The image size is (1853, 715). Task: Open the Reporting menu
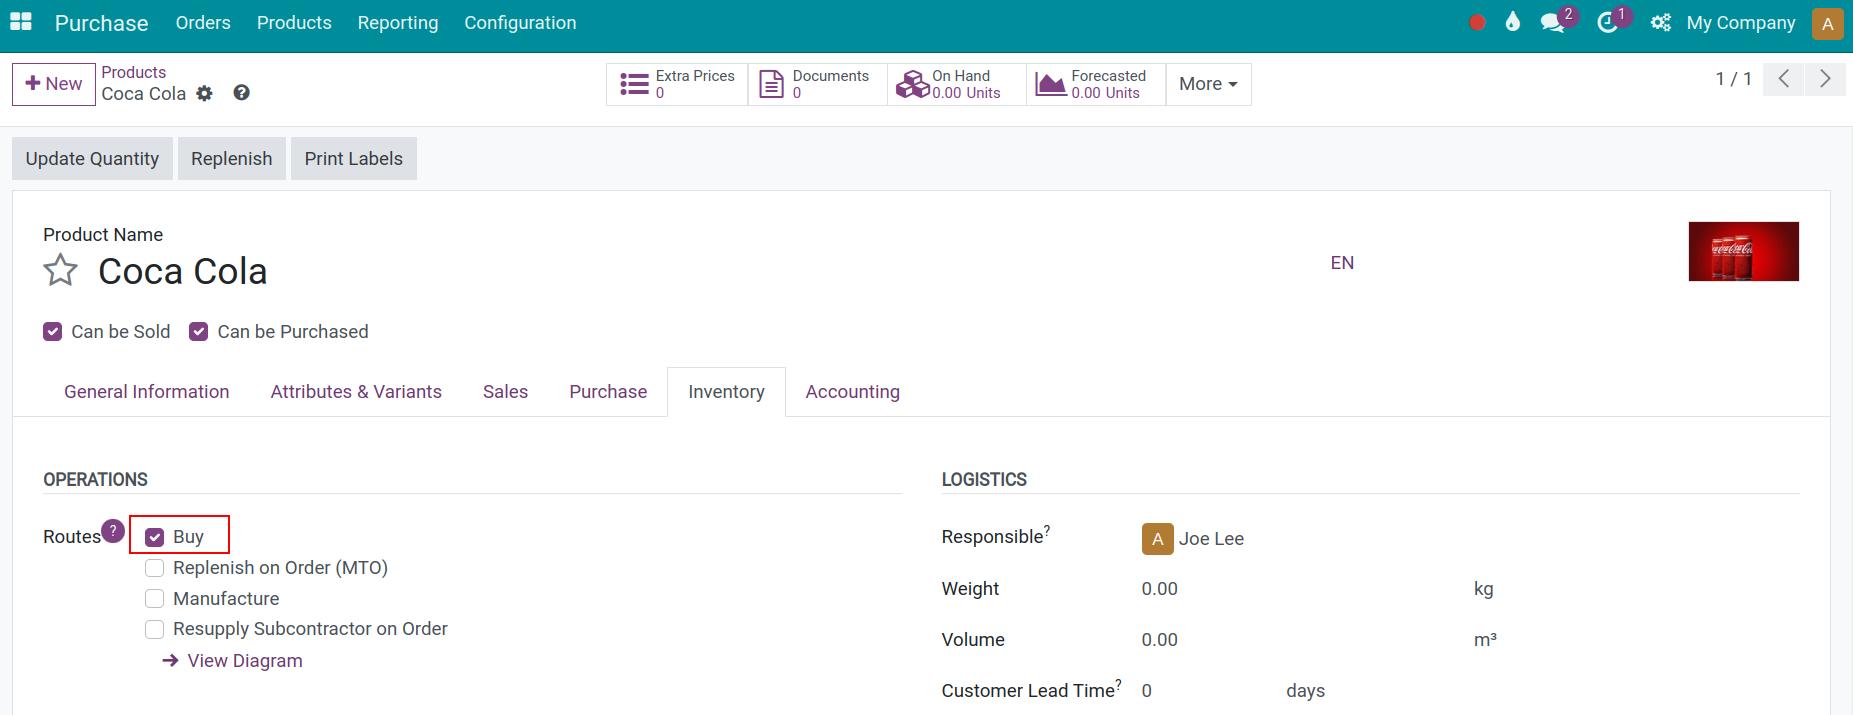click(x=398, y=23)
